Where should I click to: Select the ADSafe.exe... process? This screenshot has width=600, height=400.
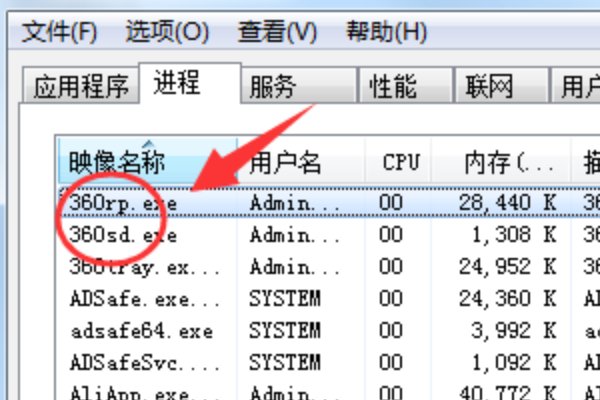[x=145, y=299]
